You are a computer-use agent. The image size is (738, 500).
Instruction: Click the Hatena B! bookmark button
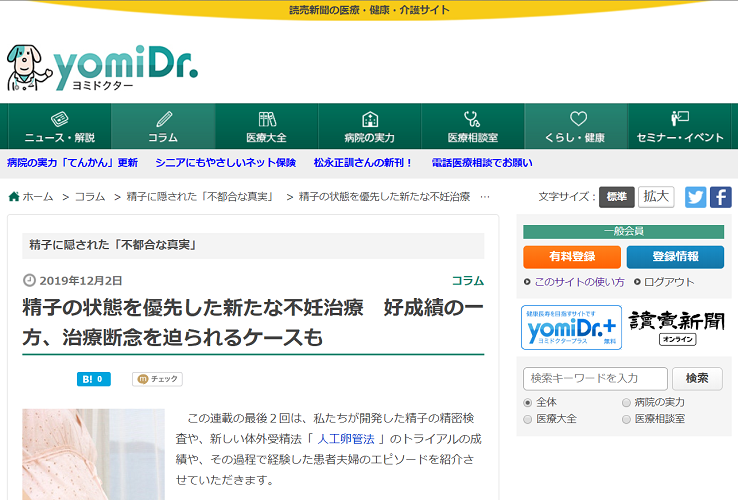click(94, 379)
